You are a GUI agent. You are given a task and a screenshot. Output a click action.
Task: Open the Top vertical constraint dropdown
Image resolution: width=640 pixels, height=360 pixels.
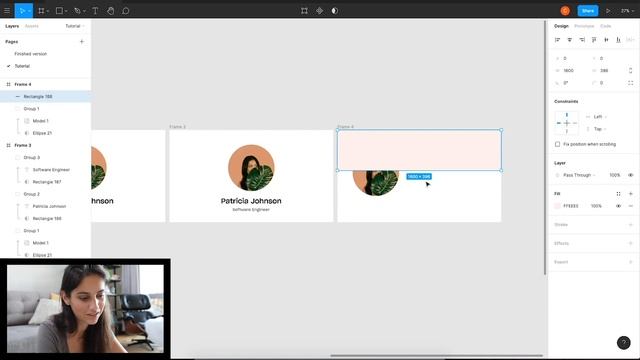coord(597,129)
